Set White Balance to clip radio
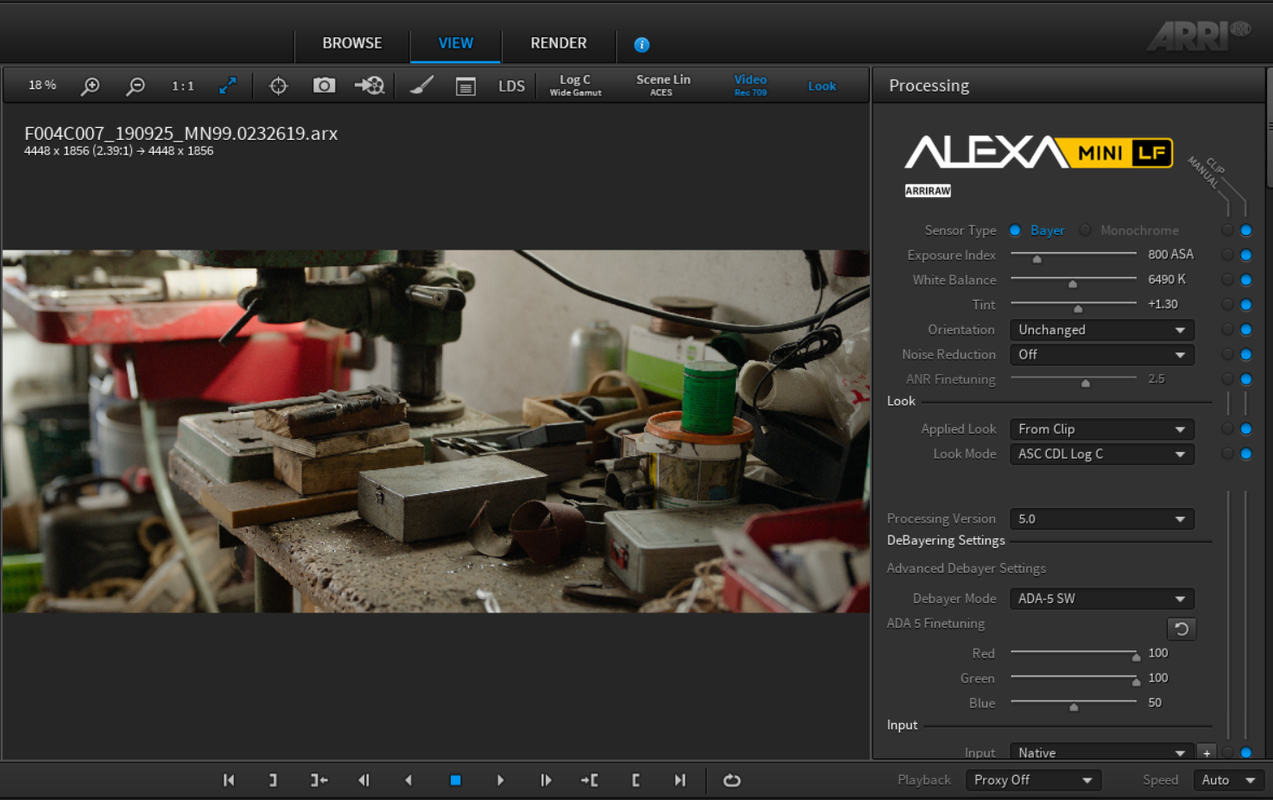Screen dimensions: 1273x800 pyautogui.click(x=1246, y=280)
